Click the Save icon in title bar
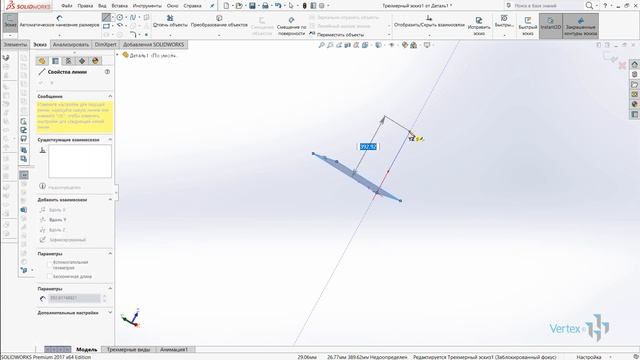The image size is (640, 360). pos(252,6)
